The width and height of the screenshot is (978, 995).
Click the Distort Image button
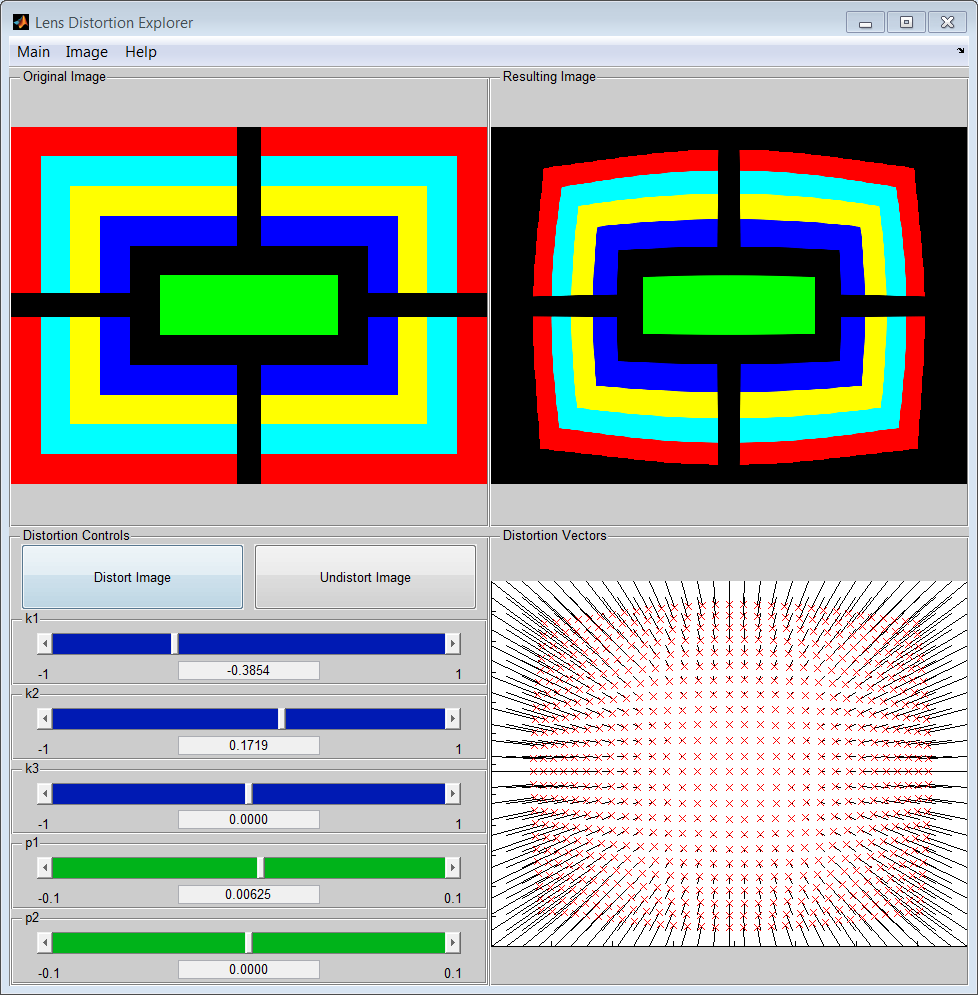133,577
